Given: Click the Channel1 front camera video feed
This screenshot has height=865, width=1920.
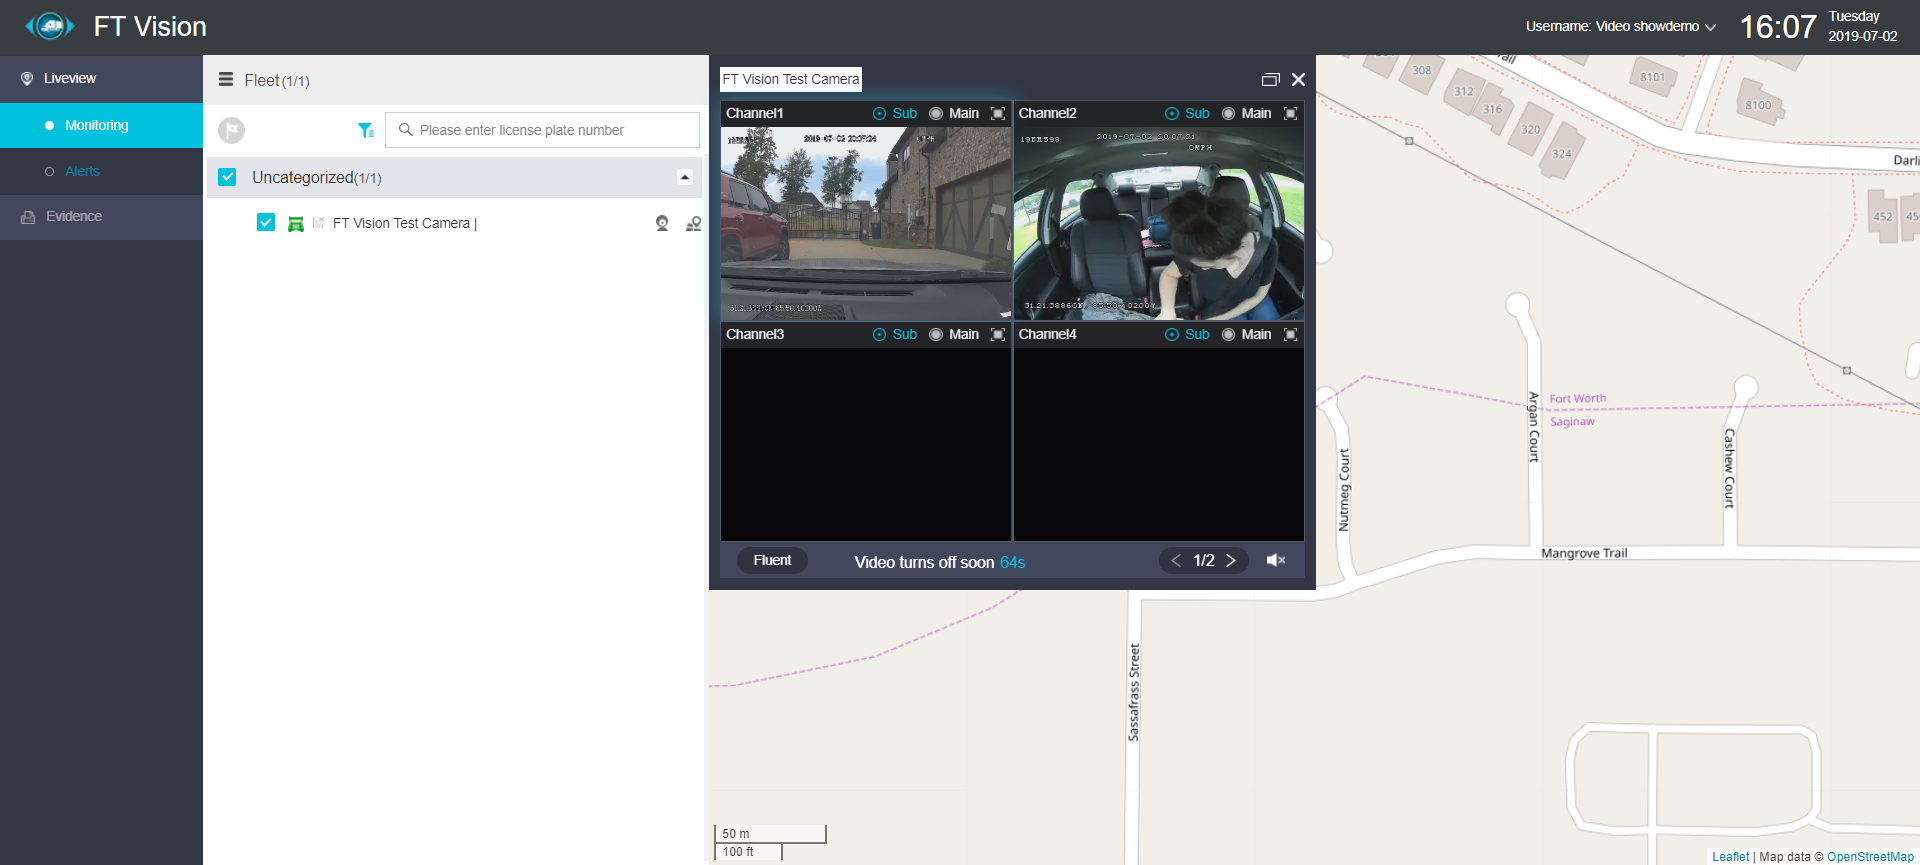Looking at the screenshot, I should coord(866,223).
